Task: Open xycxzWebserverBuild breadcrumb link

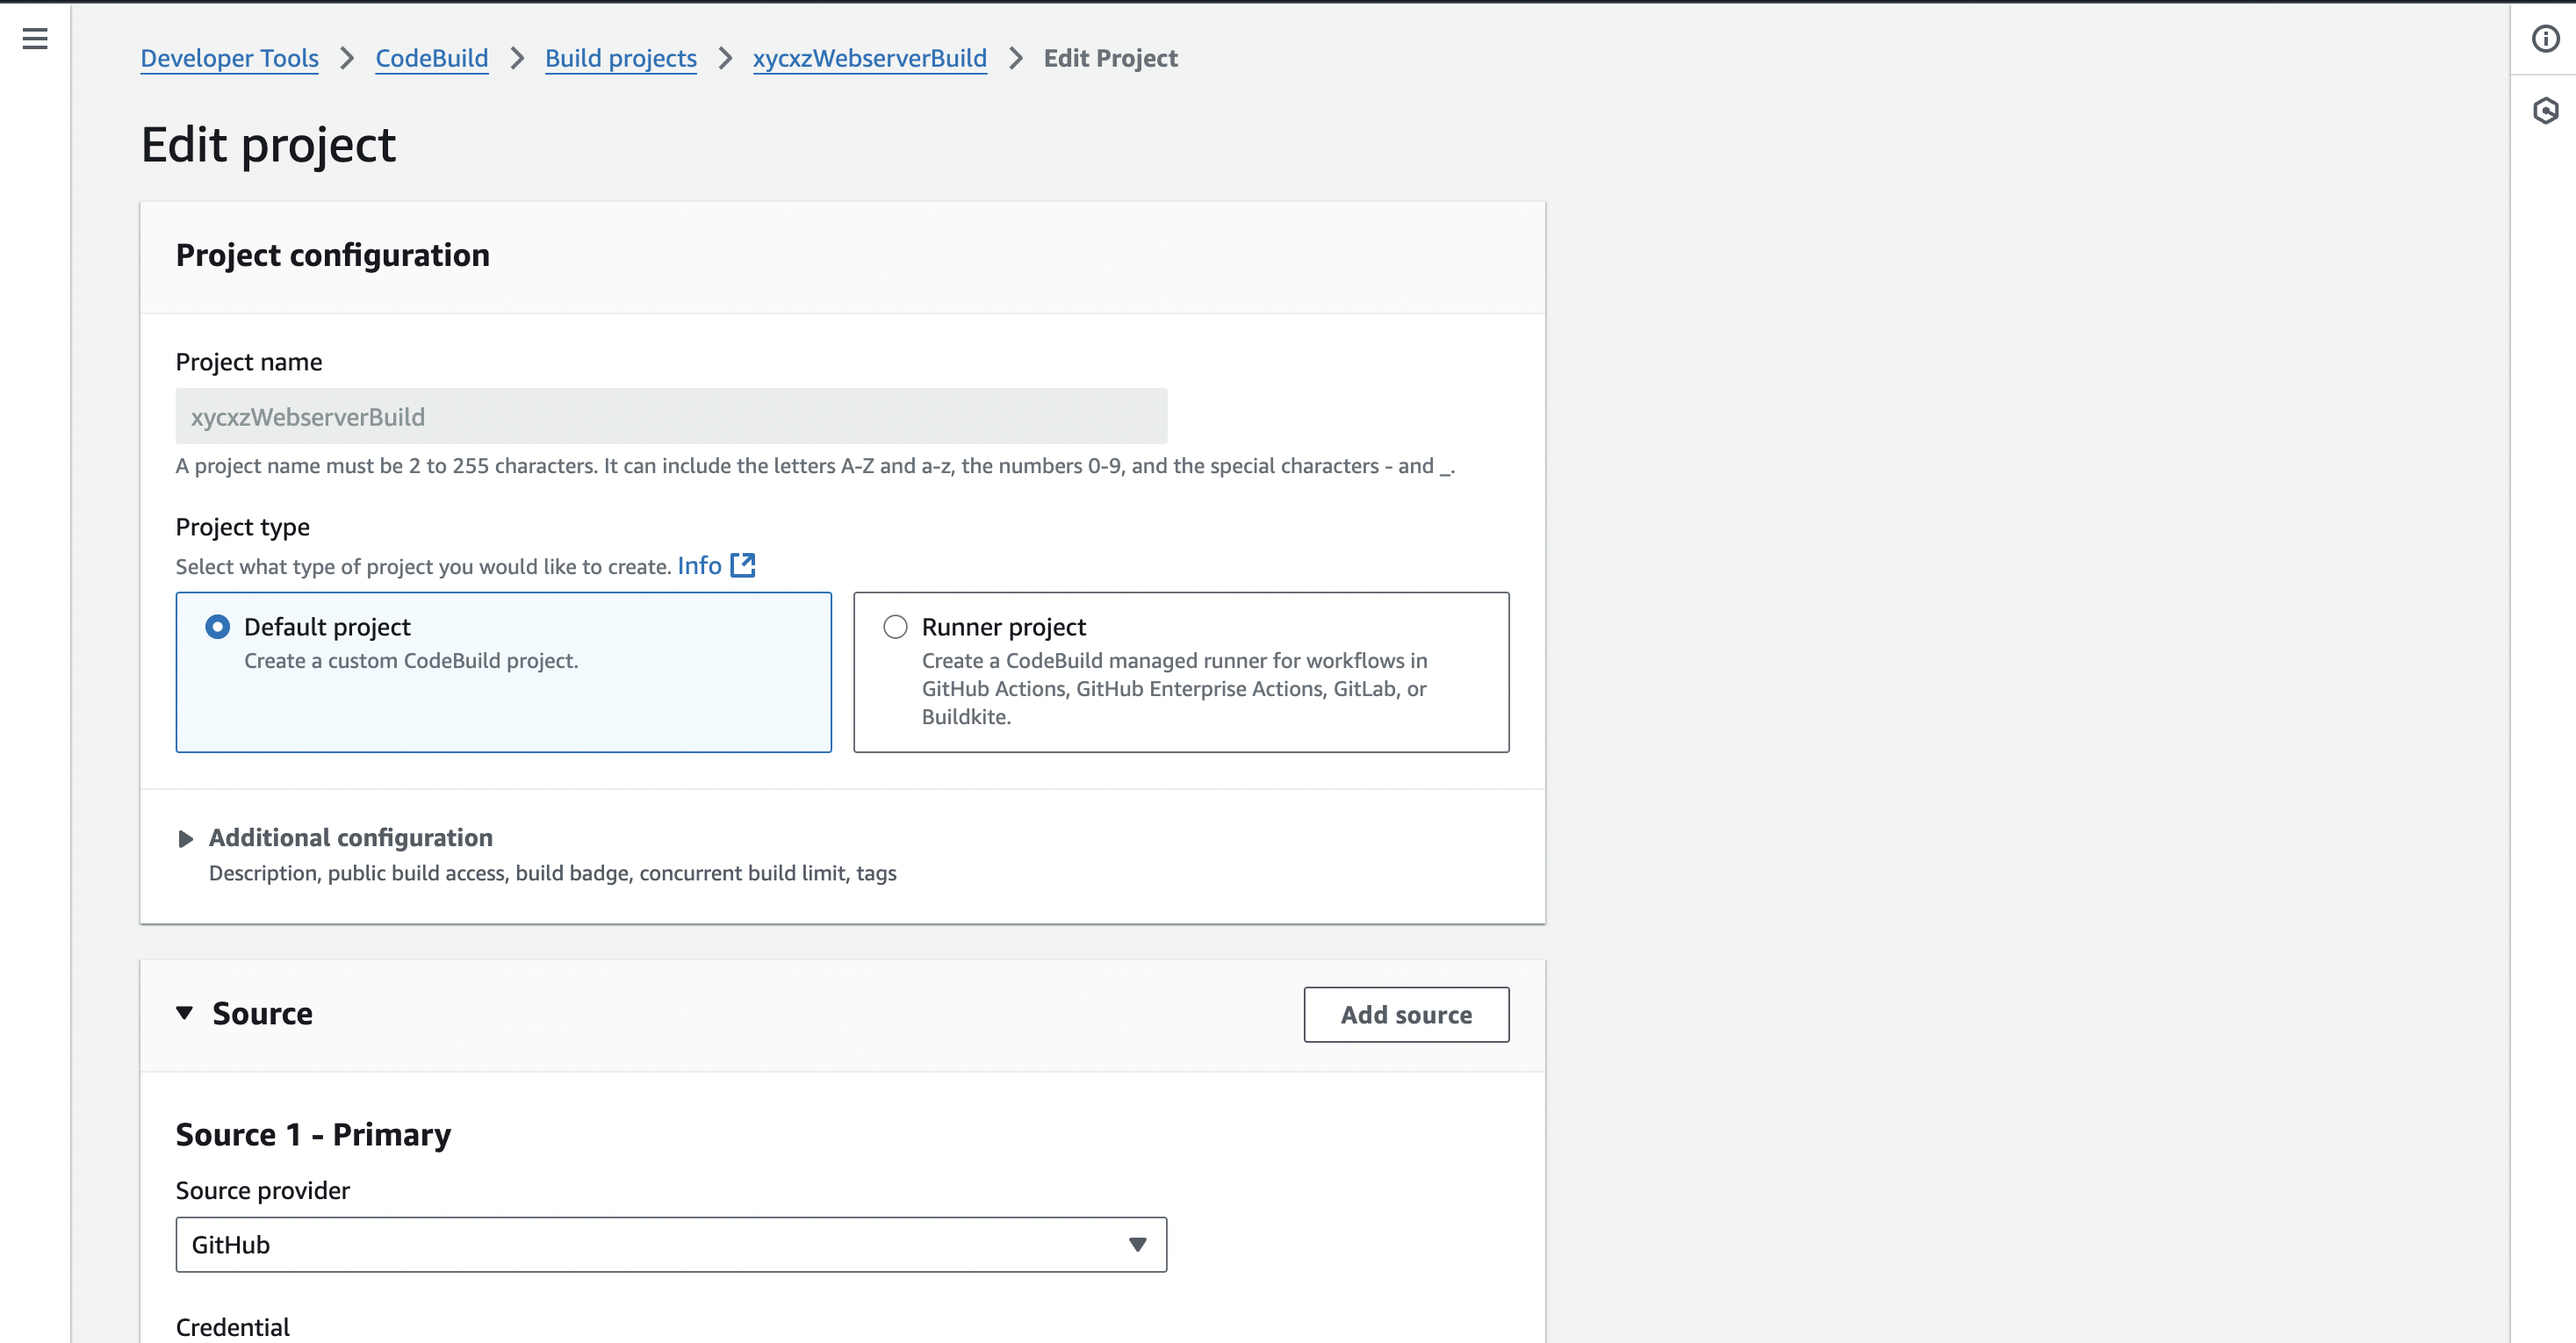Action: coord(869,59)
